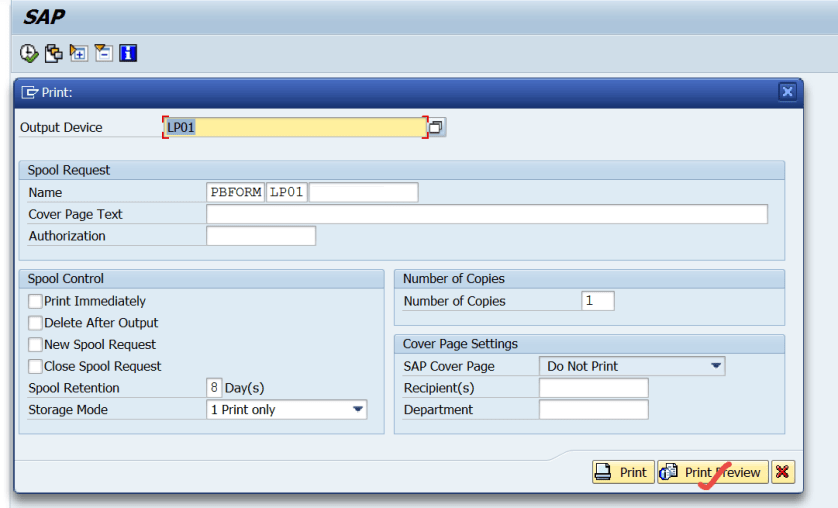
Task: Click the Day(s) unit label
Action: 244,388
